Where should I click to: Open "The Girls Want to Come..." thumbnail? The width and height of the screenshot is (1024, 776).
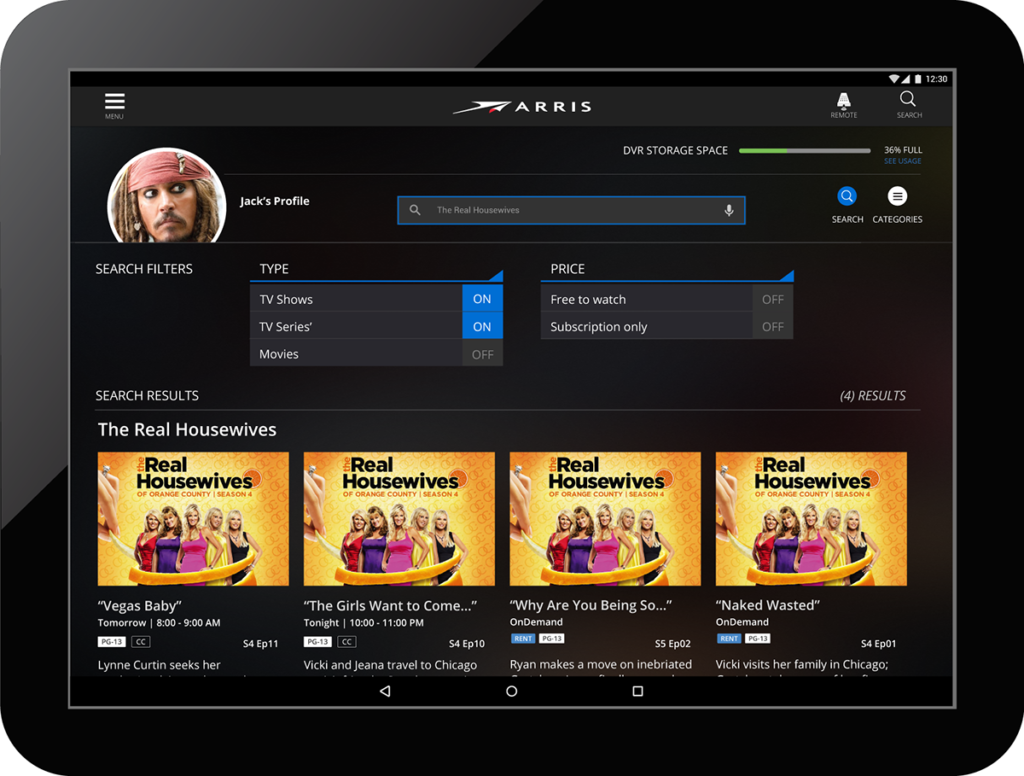pyautogui.click(x=399, y=519)
